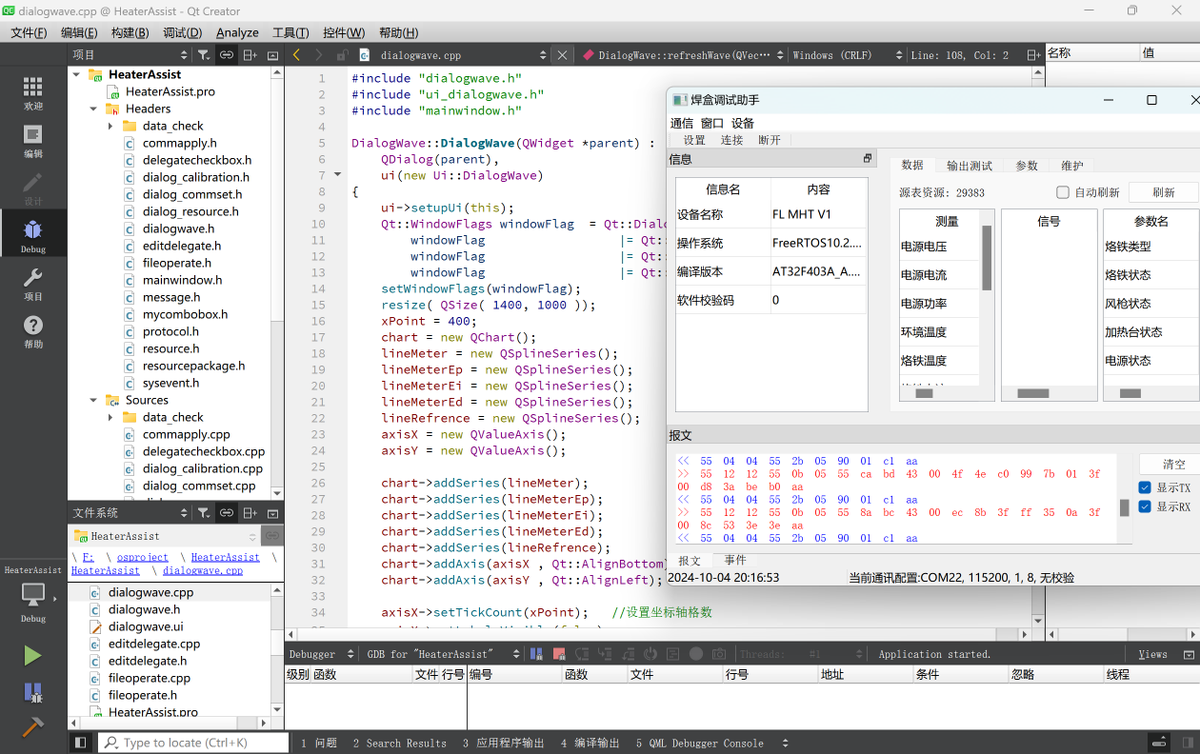Open the 构建(B) menu

[130, 32]
